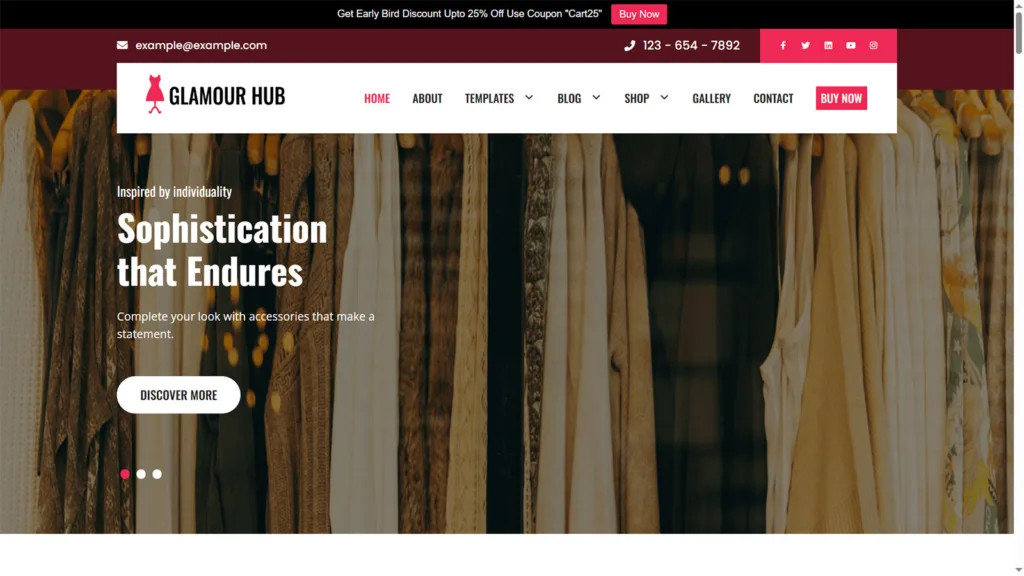Click the page vertical scrollbar thumb

[x=1018, y=33]
